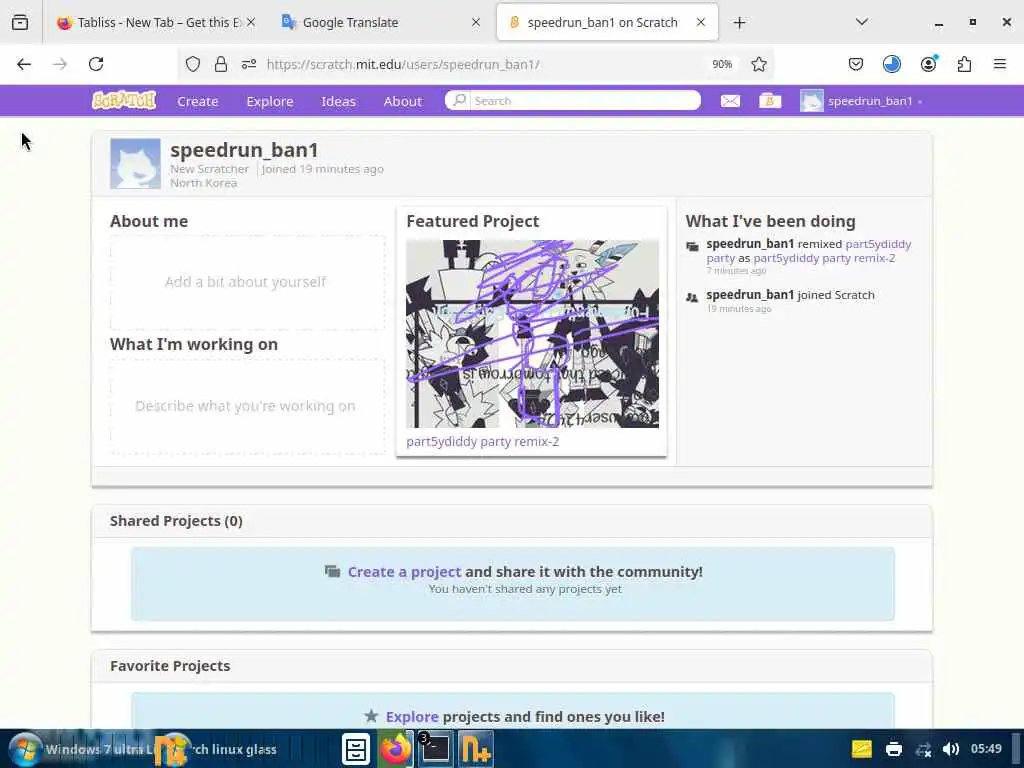Click speedrun_ban1 in the joined Scratch entry
The width and height of the screenshot is (1024, 768).
(x=750, y=295)
